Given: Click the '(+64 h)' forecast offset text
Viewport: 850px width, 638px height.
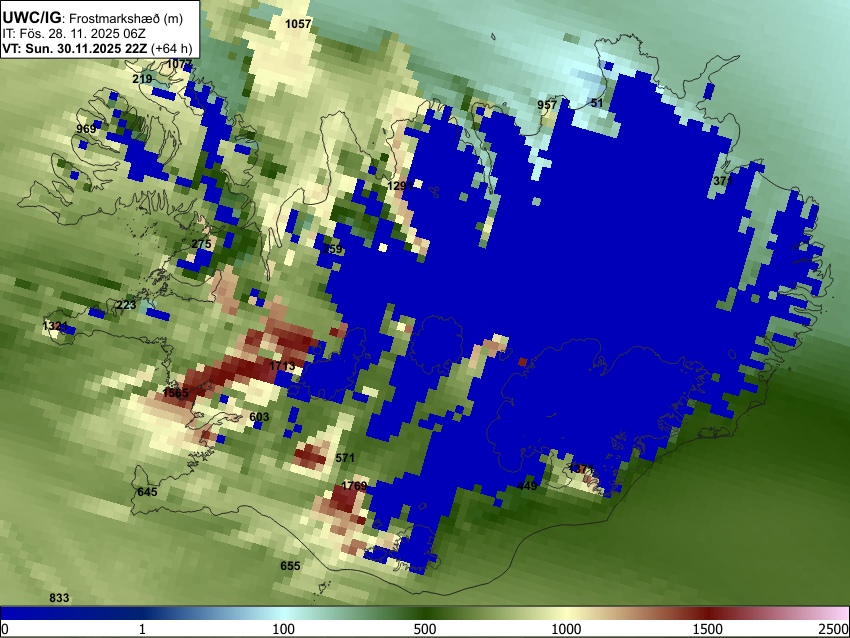Looking at the screenshot, I should coord(171,48).
